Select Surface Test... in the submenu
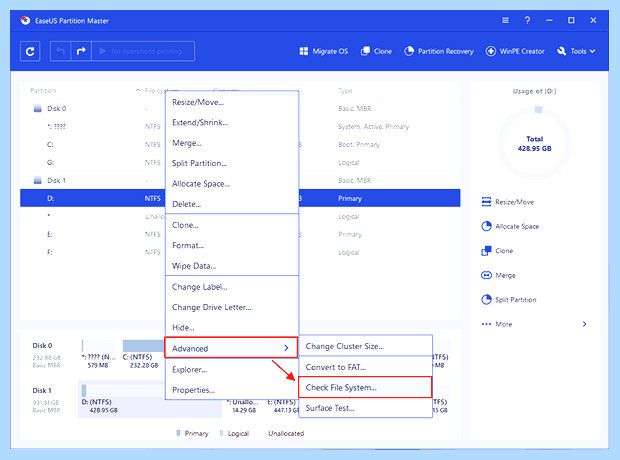The height and width of the screenshot is (460, 620). click(365, 408)
